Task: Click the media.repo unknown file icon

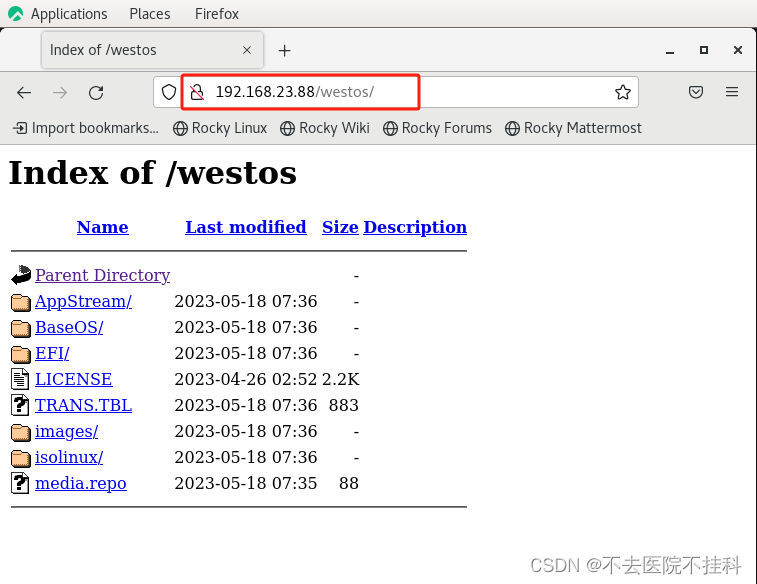Action: (20, 483)
